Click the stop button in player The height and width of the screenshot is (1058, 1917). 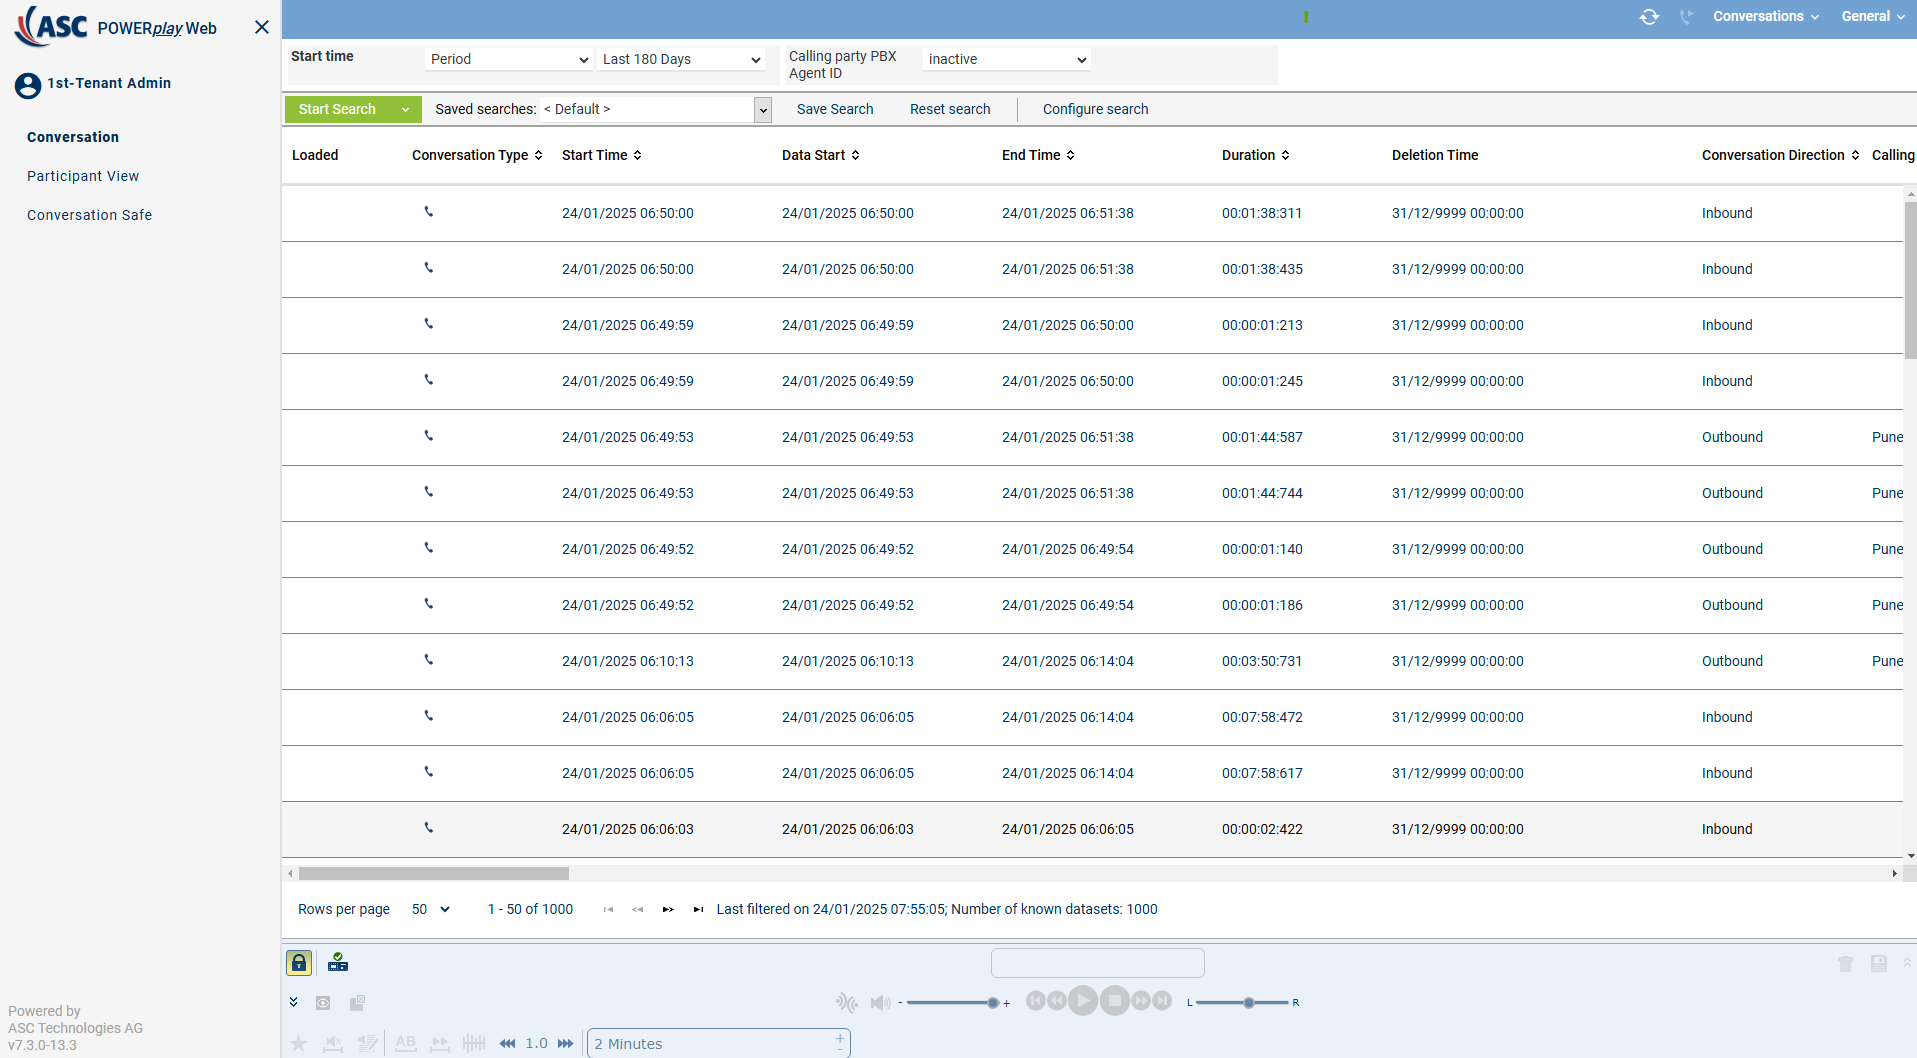coord(1115,1000)
